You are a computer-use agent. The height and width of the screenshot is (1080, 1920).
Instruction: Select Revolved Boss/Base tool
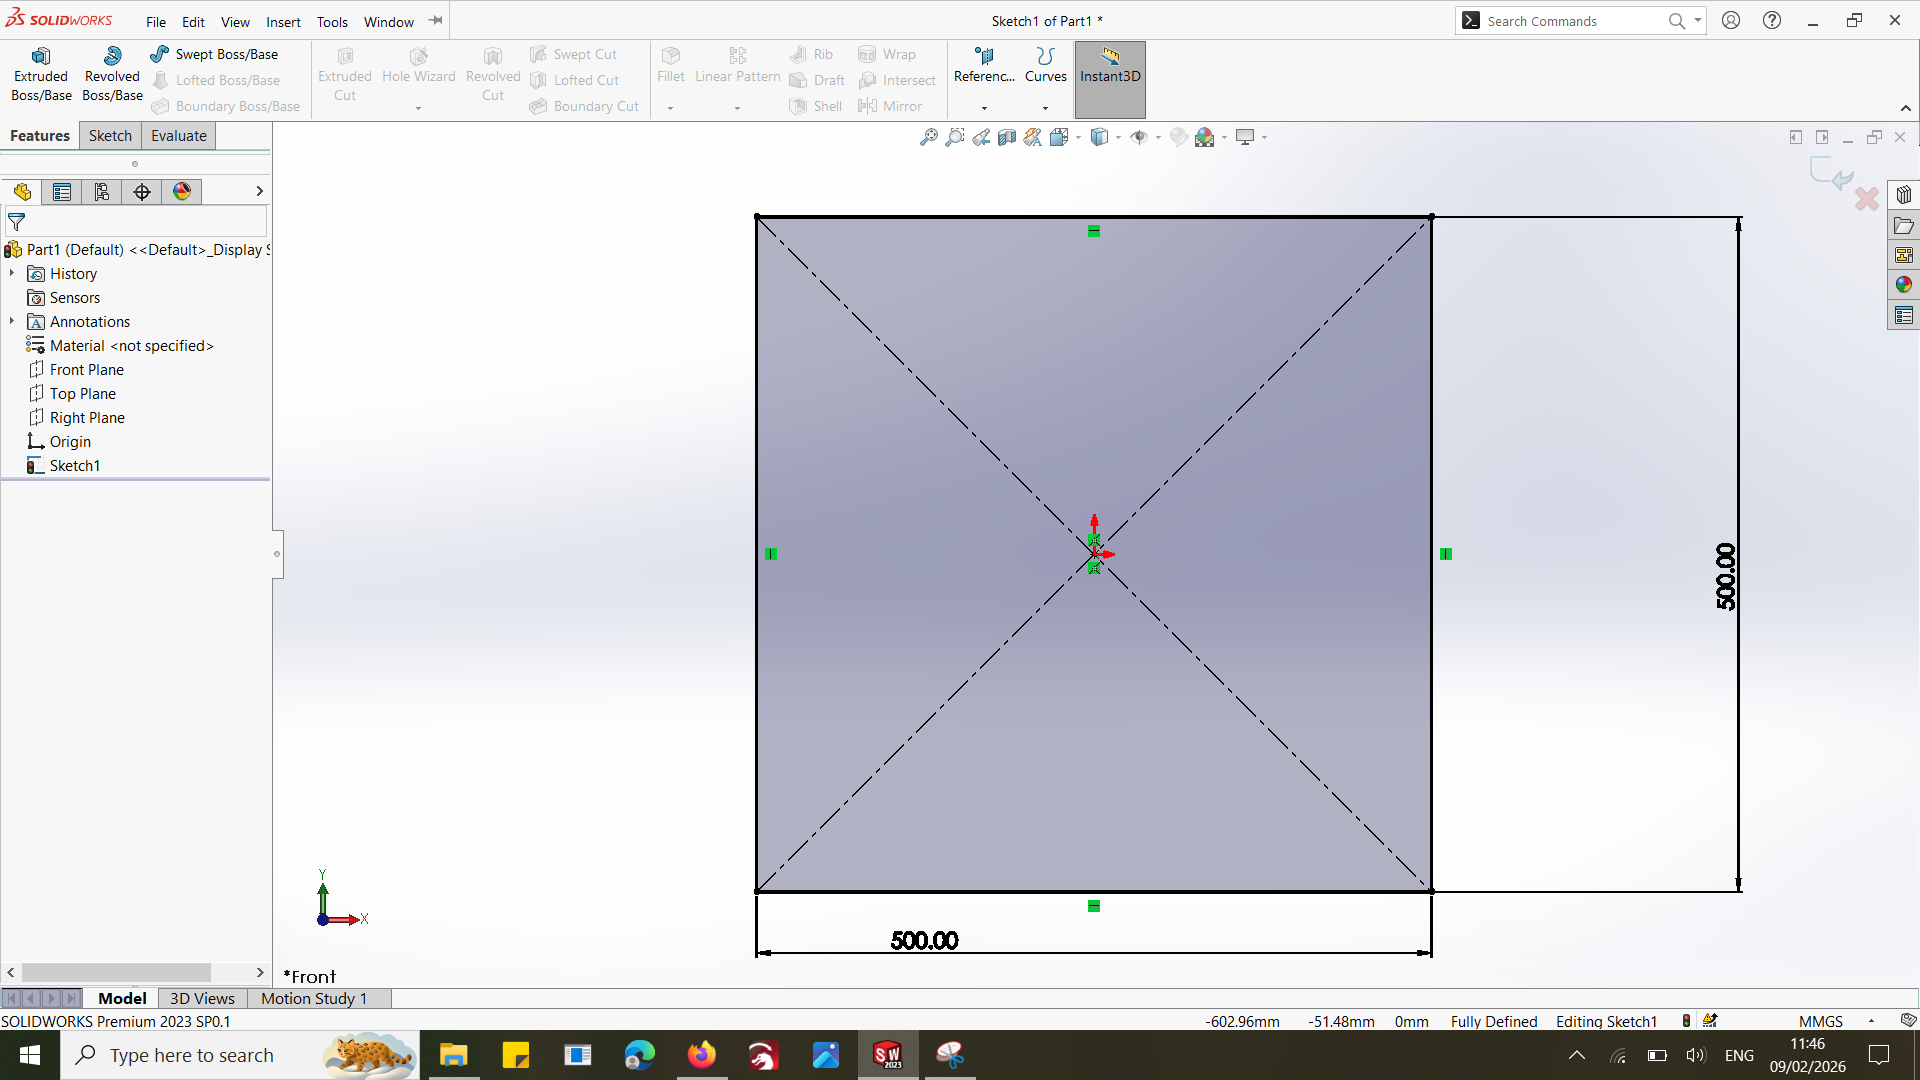112,74
